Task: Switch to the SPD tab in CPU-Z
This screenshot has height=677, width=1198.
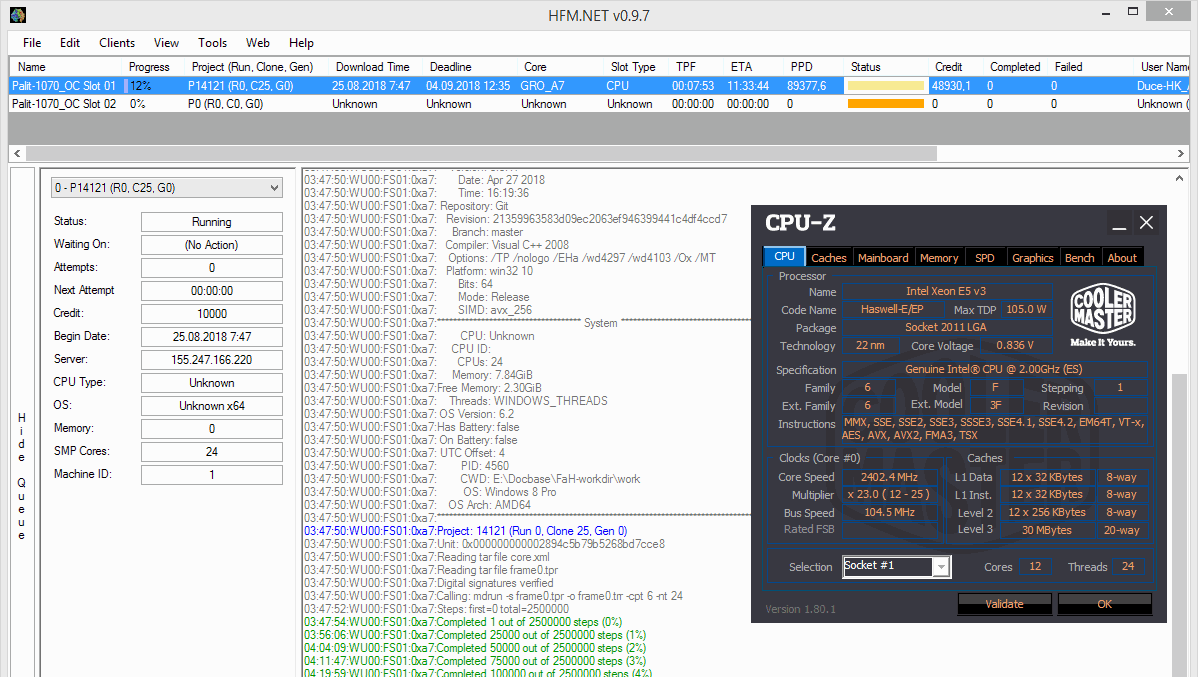Action: coord(985,258)
